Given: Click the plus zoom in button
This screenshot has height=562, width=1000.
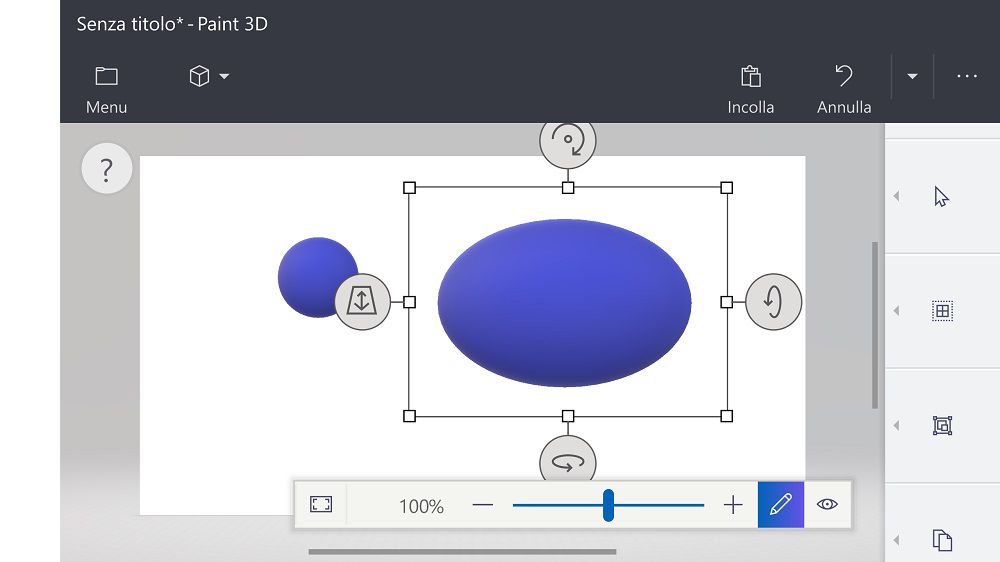Looking at the screenshot, I should (x=733, y=505).
